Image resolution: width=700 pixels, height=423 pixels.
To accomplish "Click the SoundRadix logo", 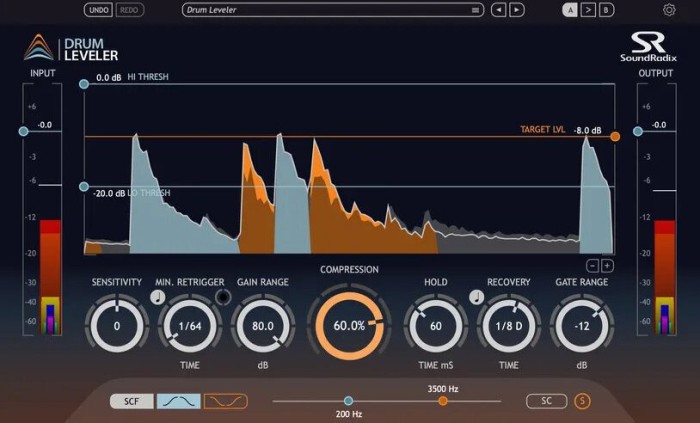I will click(x=649, y=46).
